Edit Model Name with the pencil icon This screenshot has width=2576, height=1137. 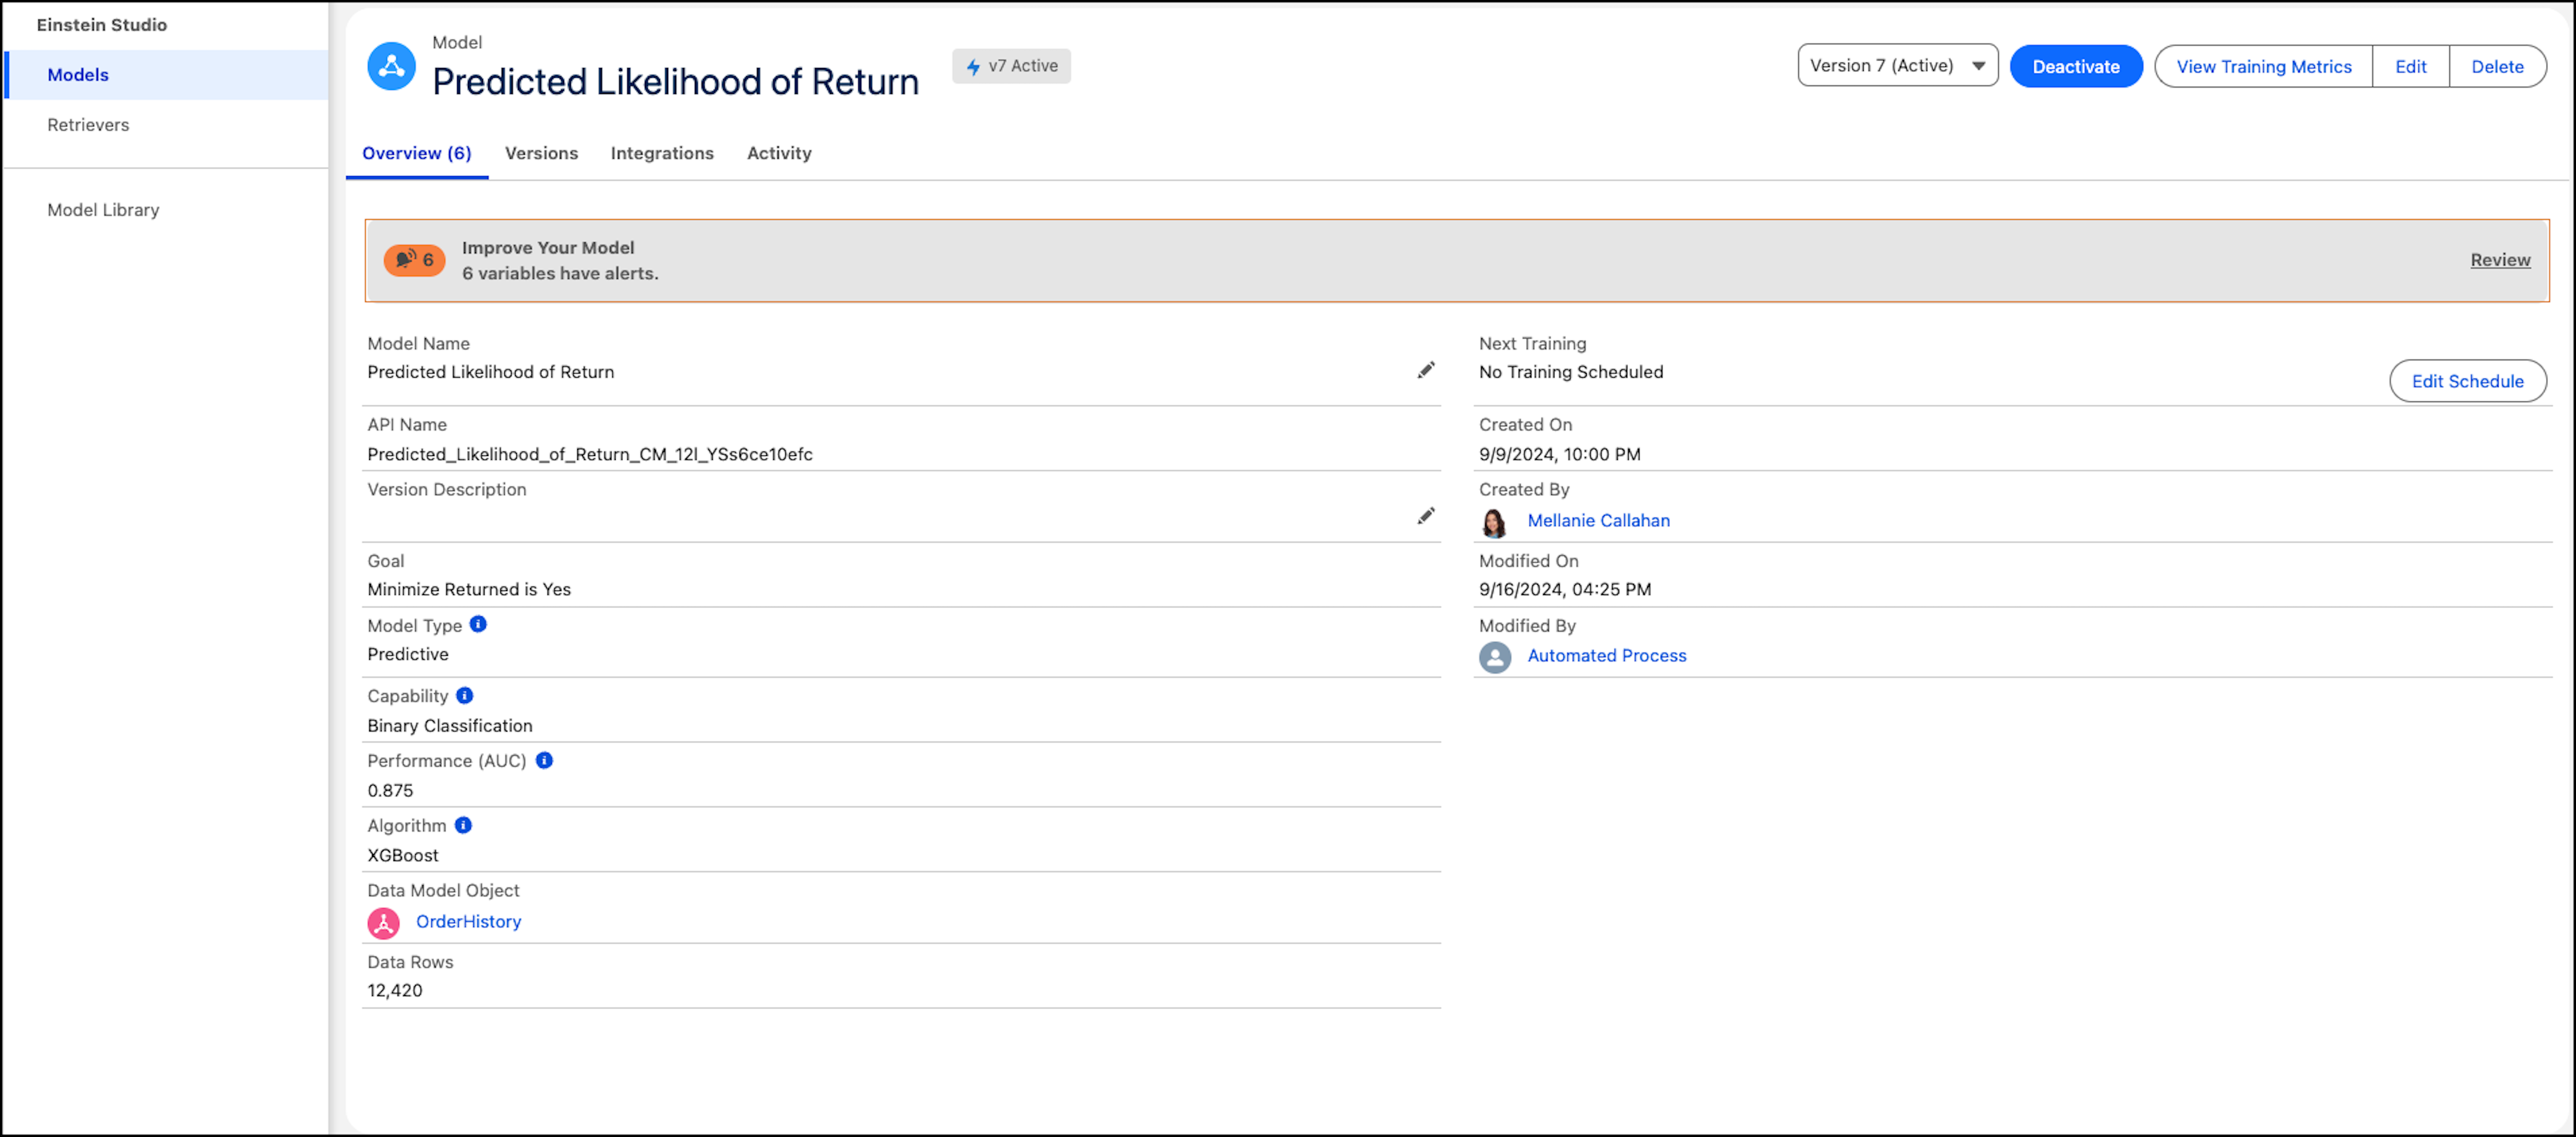tap(1426, 371)
